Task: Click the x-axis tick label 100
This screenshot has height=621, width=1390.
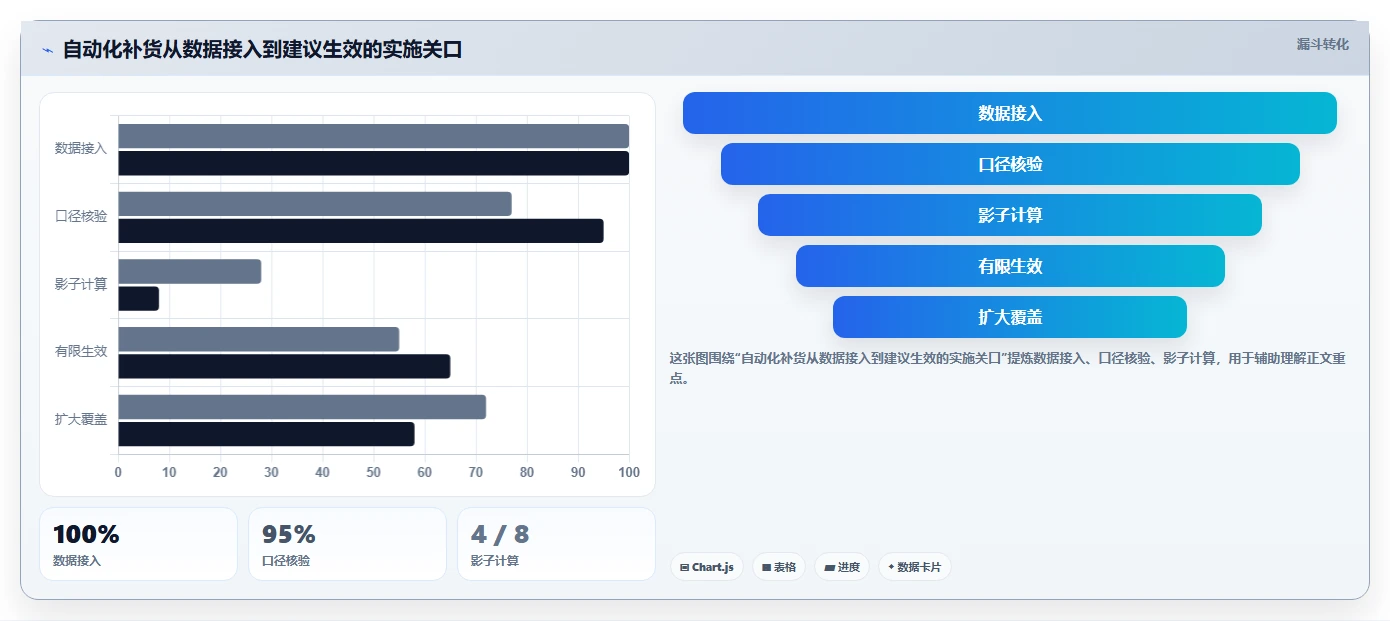Action: (x=629, y=472)
